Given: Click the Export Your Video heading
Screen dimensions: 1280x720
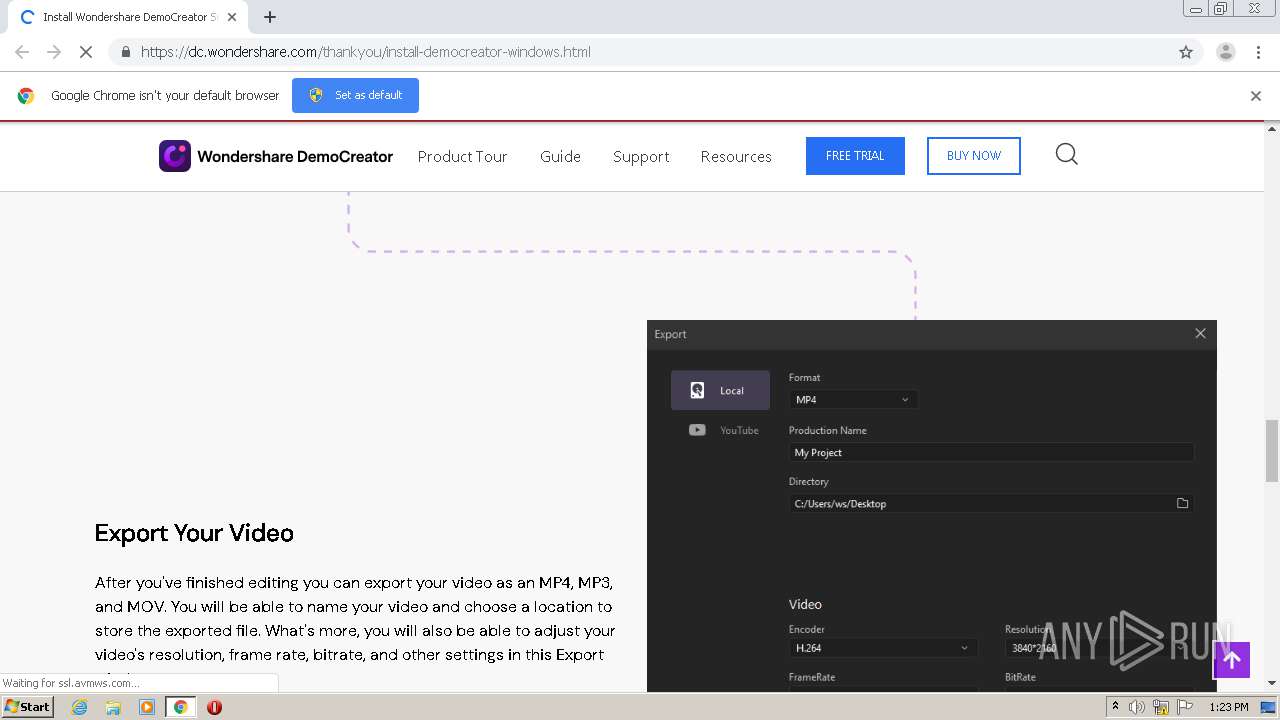Looking at the screenshot, I should click(194, 533).
